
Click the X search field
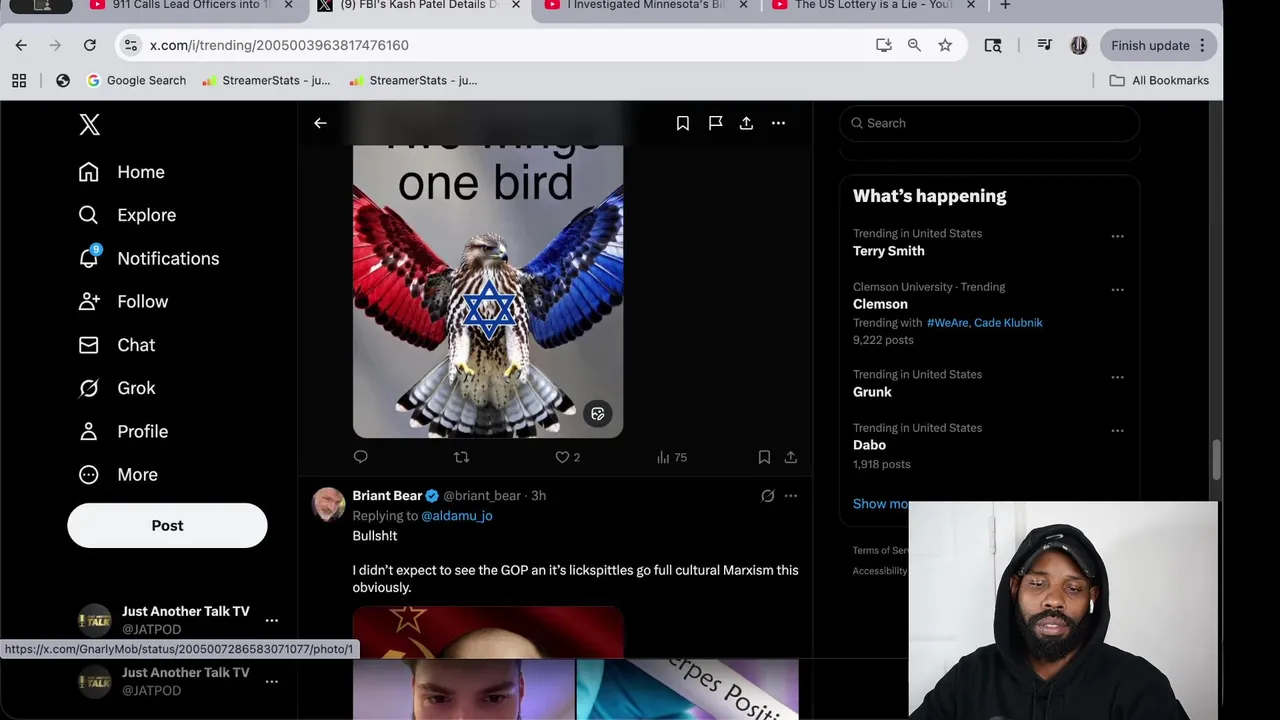point(989,123)
